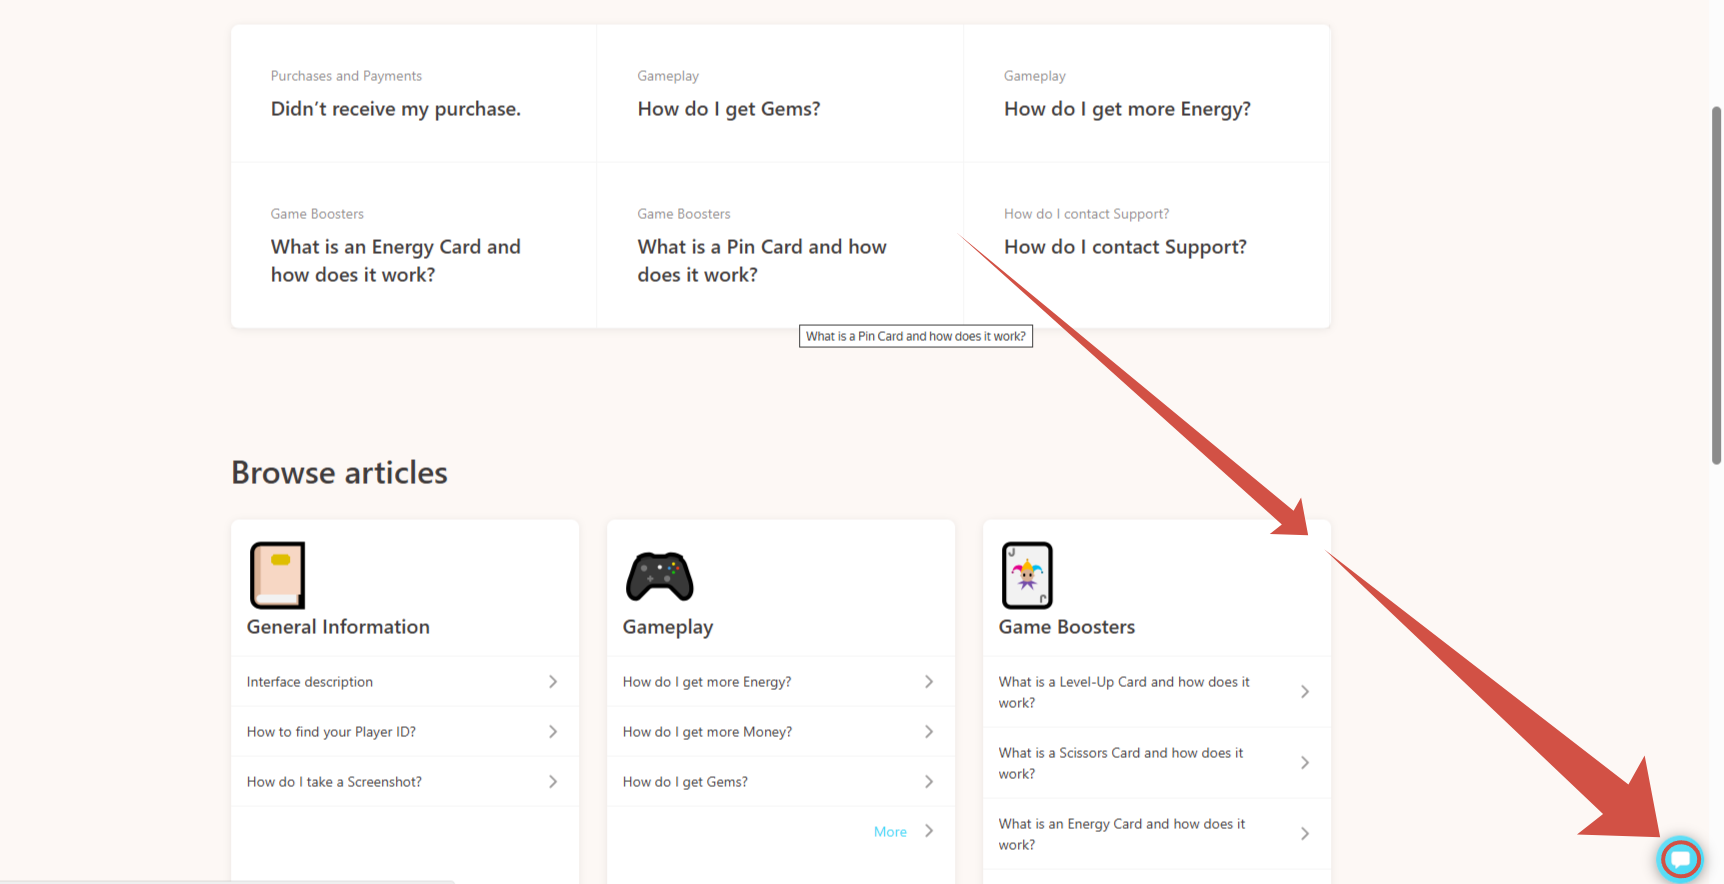This screenshot has height=884, width=1724.
Task: Click arrow next to Scissors Card article
Action: 1305,763
